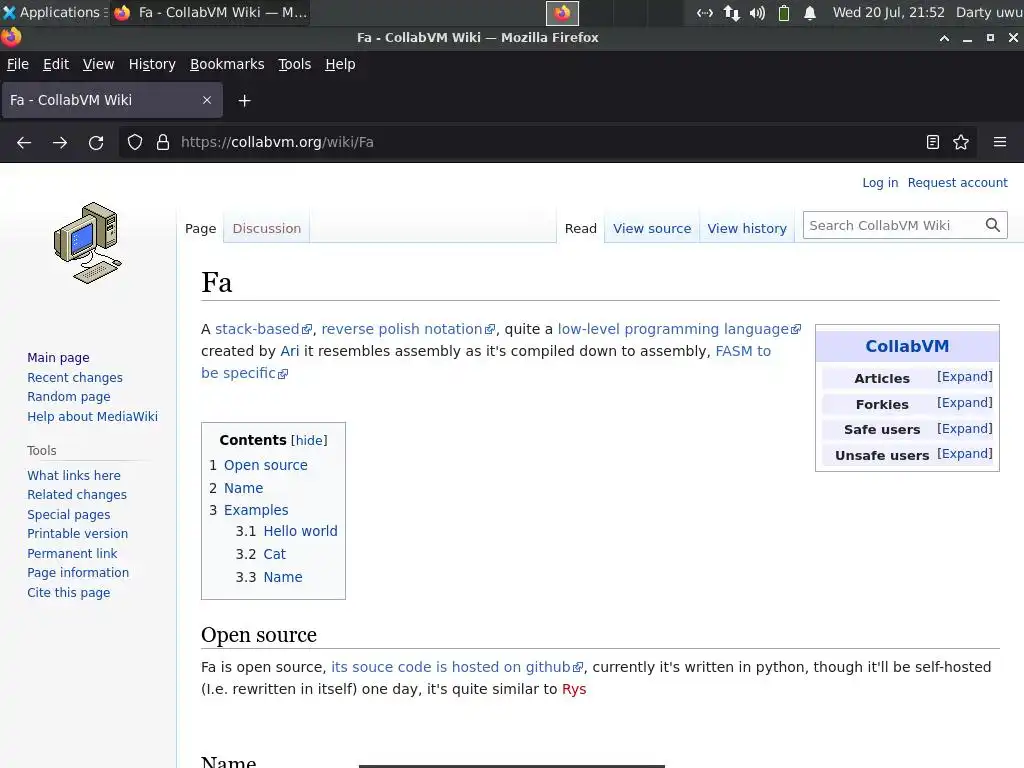This screenshot has height=768, width=1024.
Task: Open the shield tracking protection icon
Action: point(135,142)
